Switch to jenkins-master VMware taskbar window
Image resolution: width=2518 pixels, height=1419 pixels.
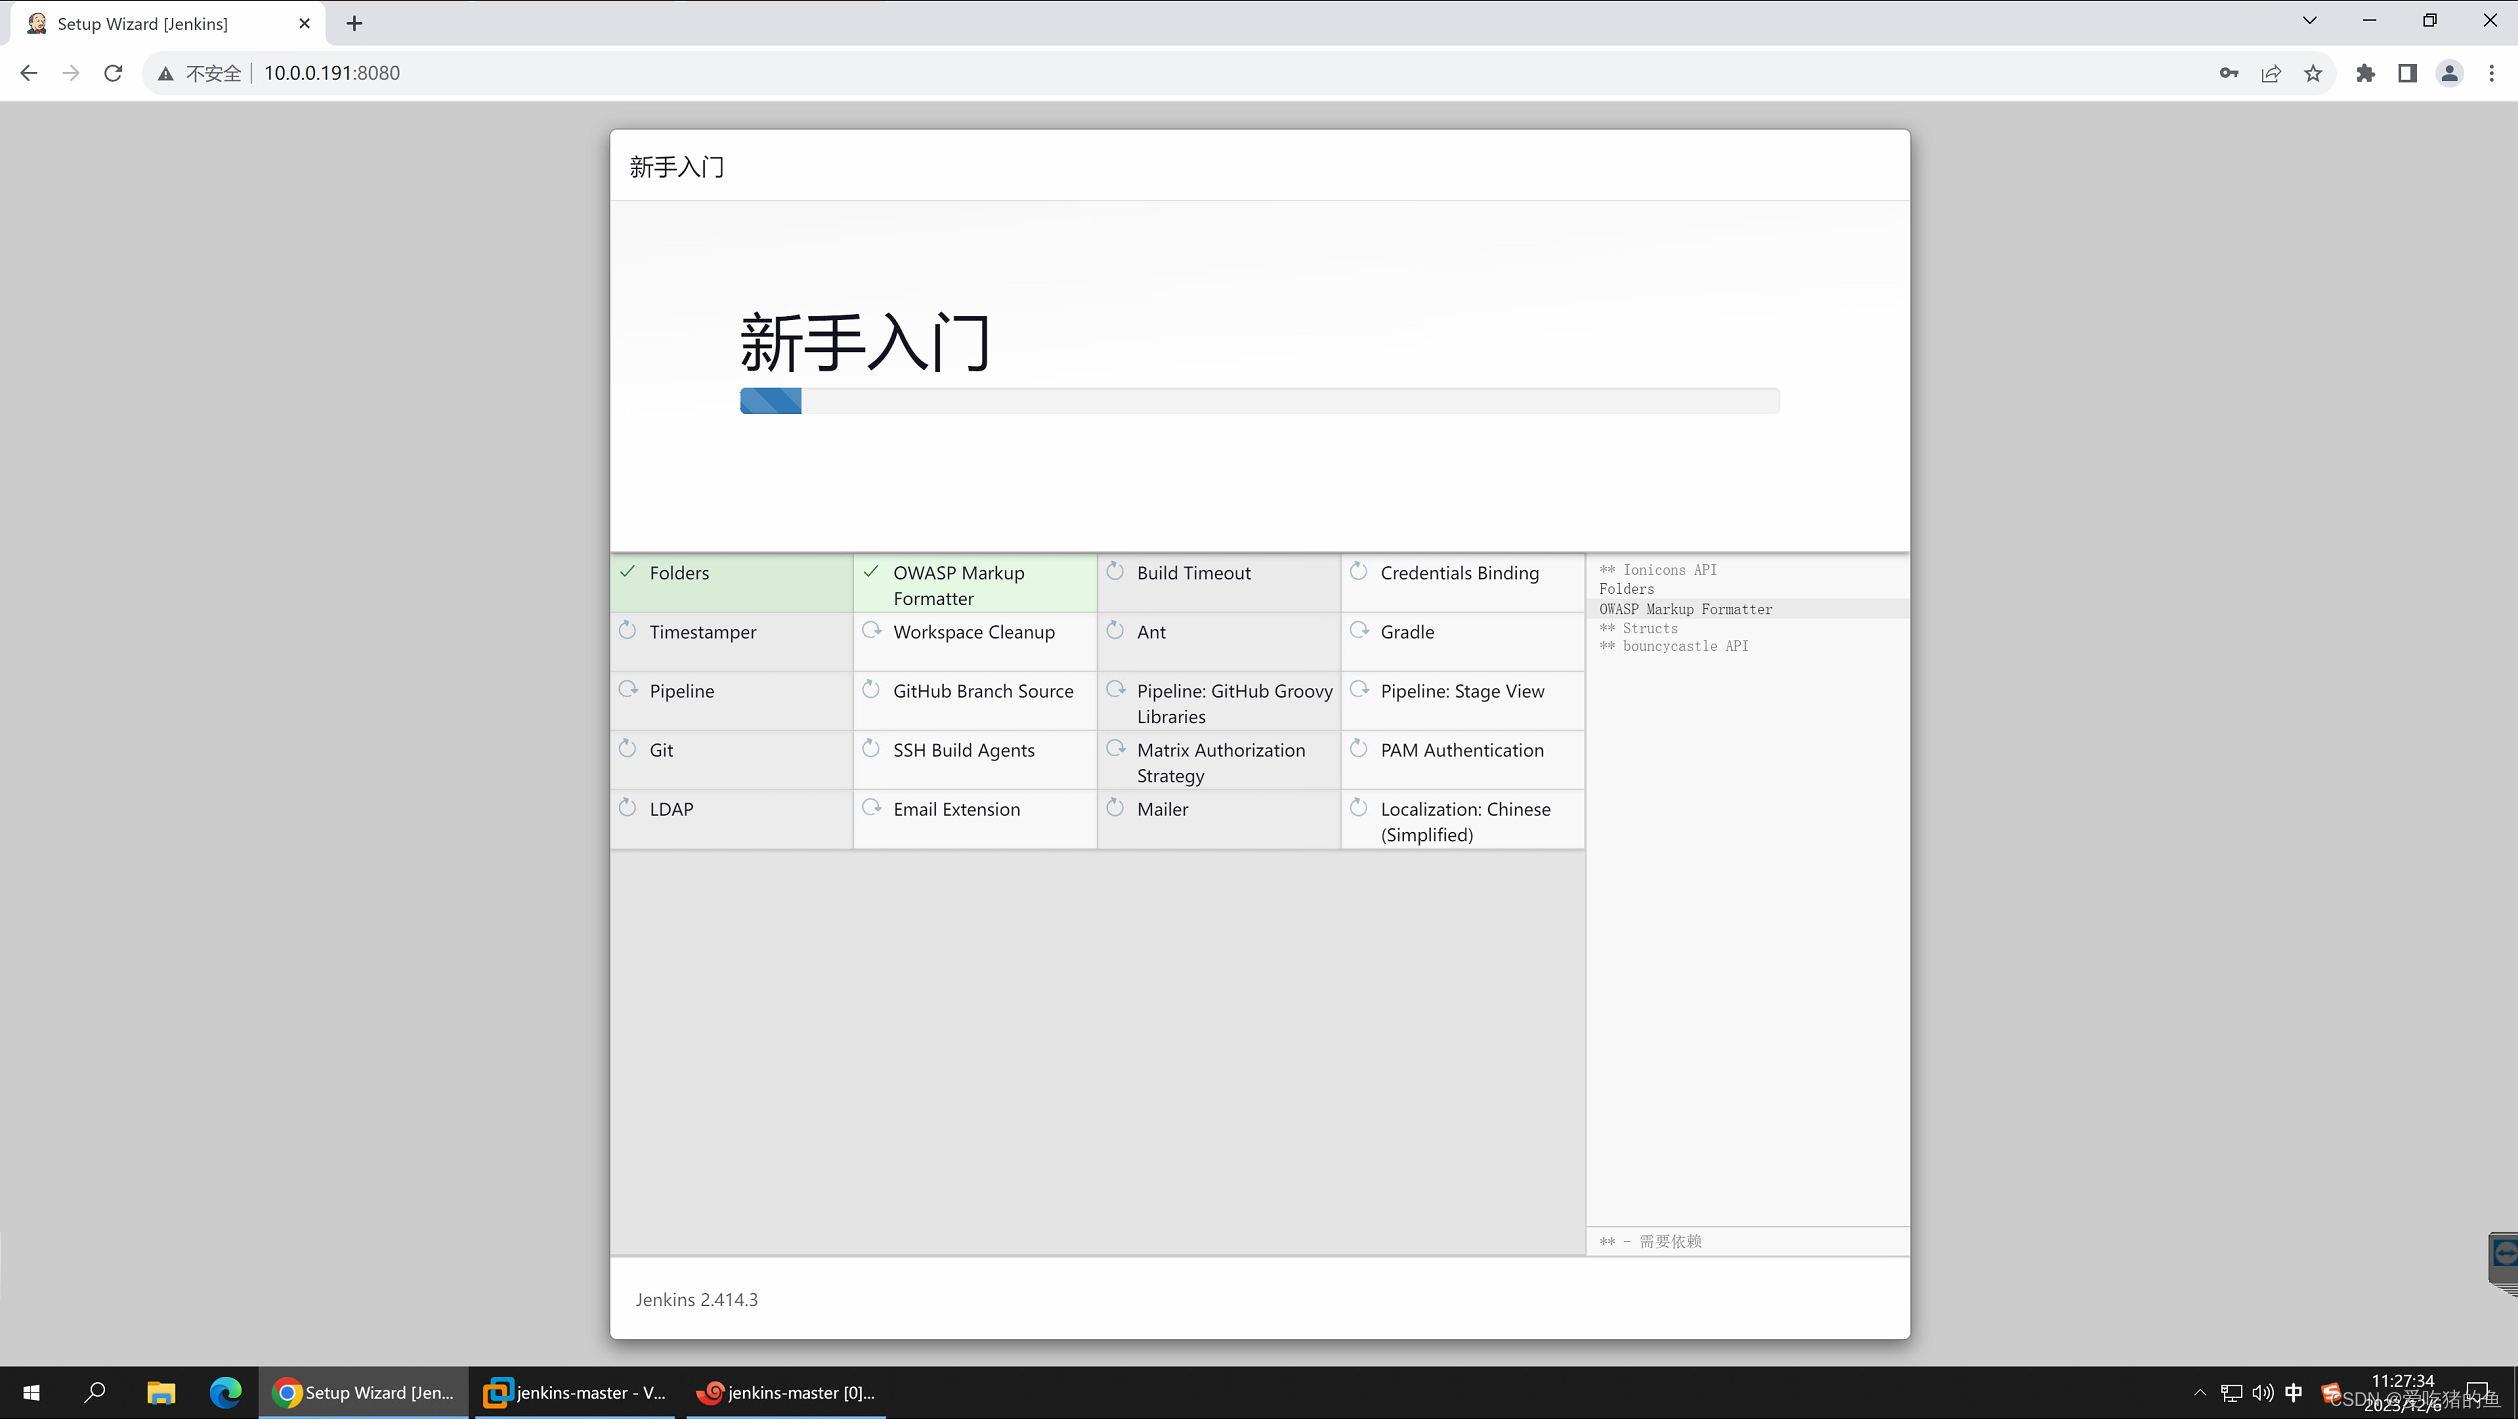click(575, 1392)
